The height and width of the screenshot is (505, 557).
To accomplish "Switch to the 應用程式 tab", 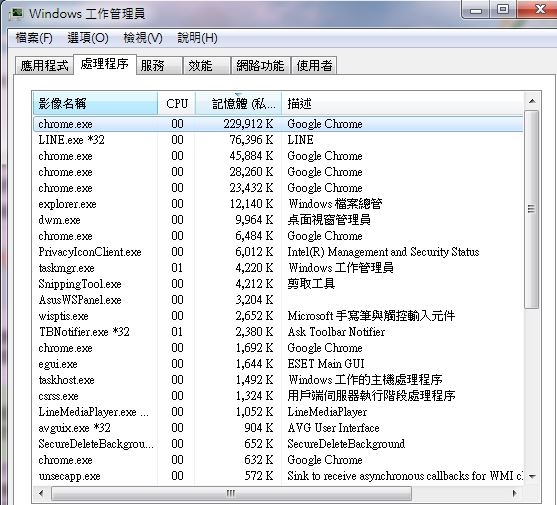I will (44, 65).
